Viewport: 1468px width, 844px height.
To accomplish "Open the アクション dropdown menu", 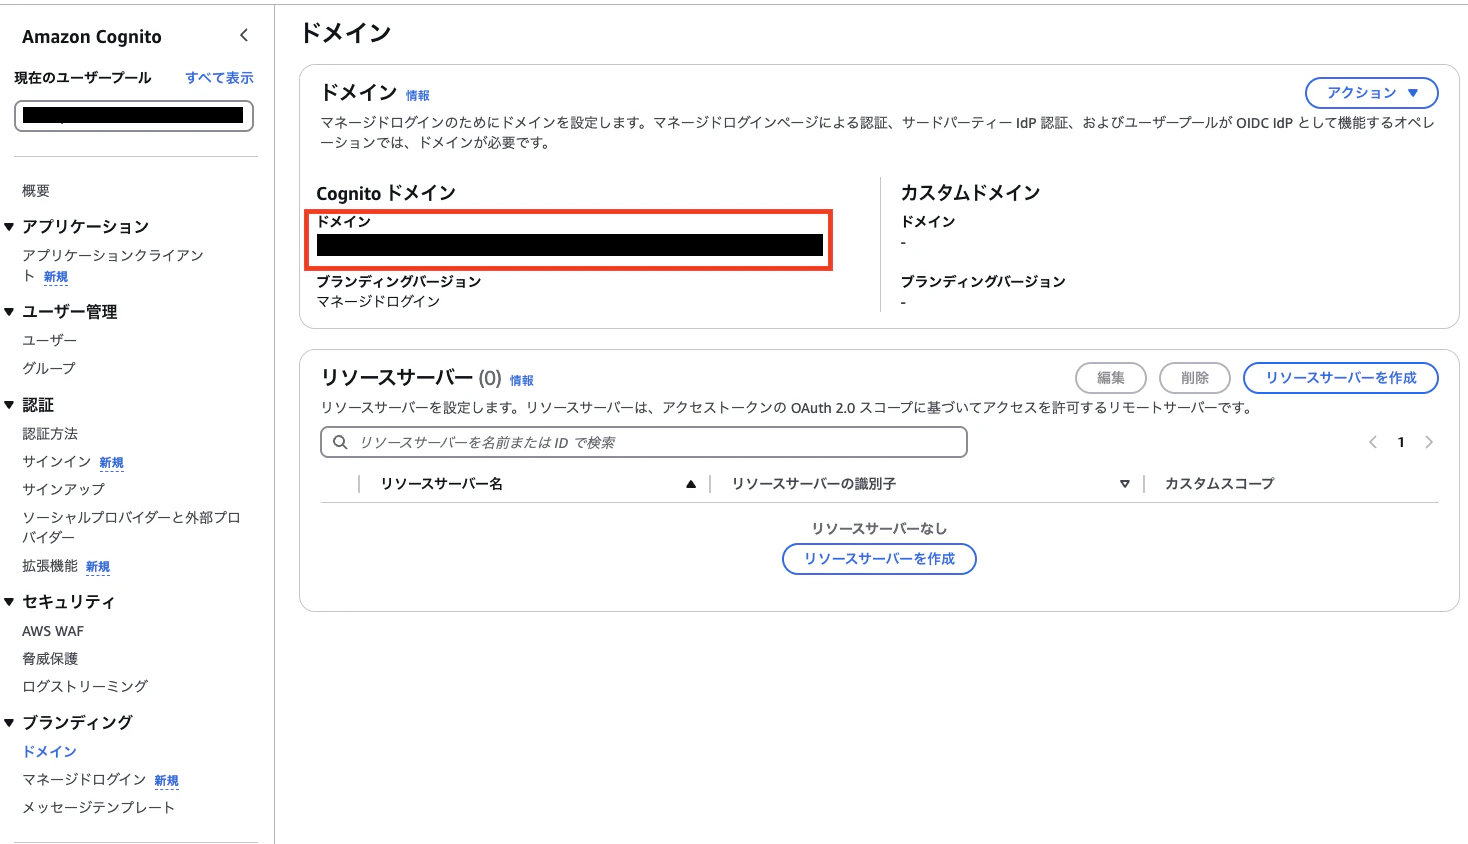I will pyautogui.click(x=1372, y=93).
